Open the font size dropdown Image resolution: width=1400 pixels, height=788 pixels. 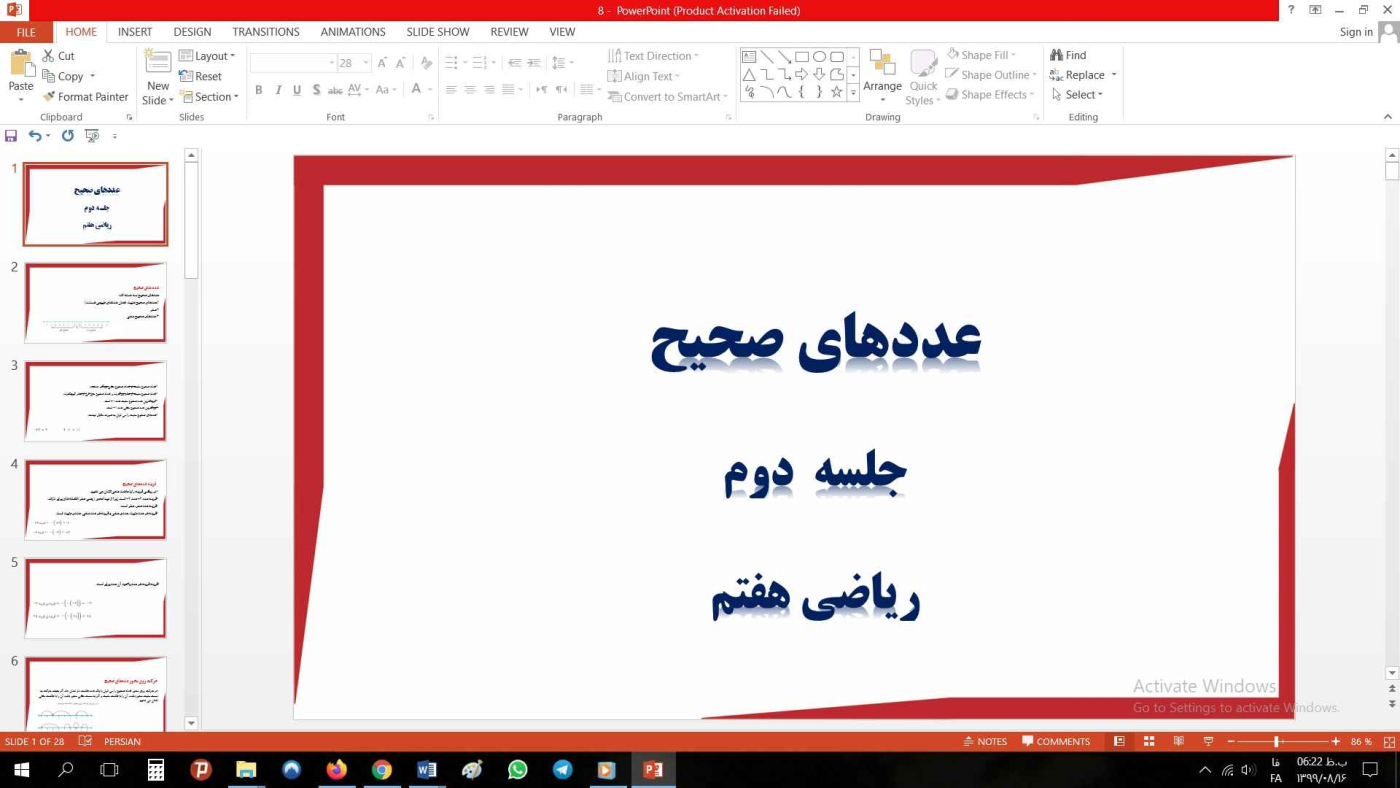(366, 63)
